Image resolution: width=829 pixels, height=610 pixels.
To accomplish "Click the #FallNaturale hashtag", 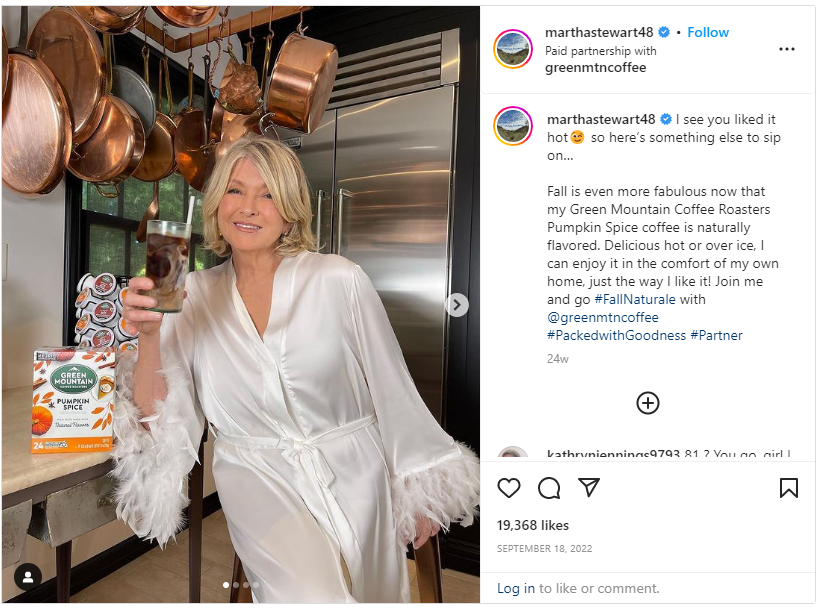I will coord(633,299).
